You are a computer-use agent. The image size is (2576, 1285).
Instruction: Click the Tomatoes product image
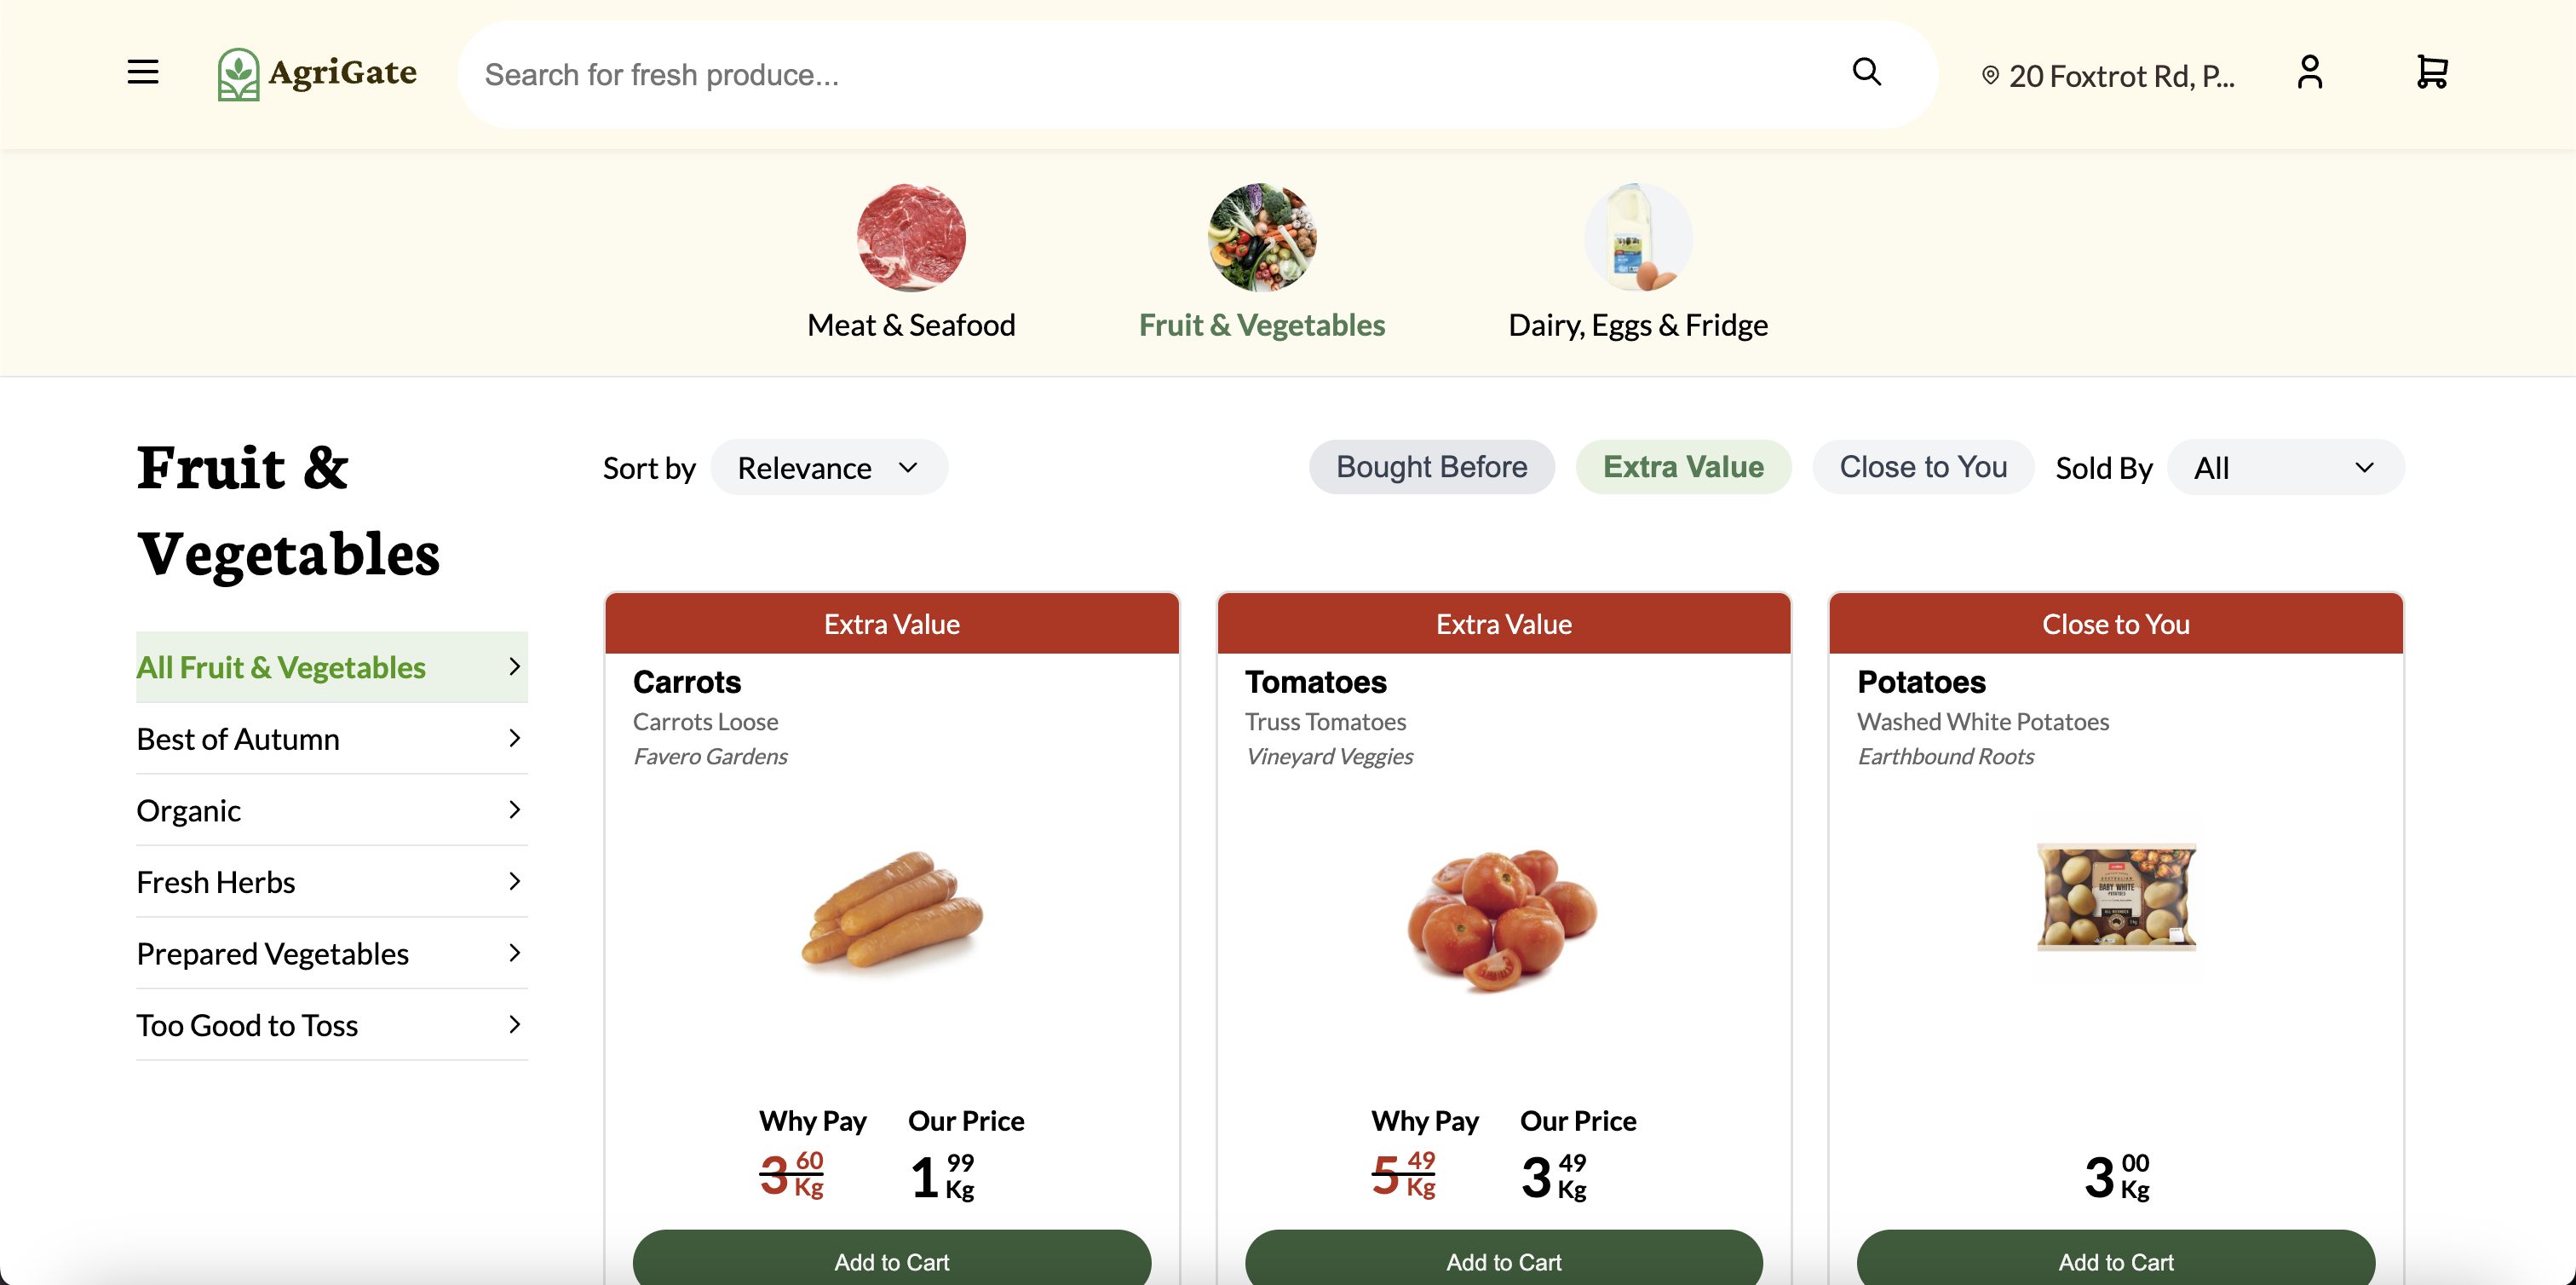point(1502,917)
